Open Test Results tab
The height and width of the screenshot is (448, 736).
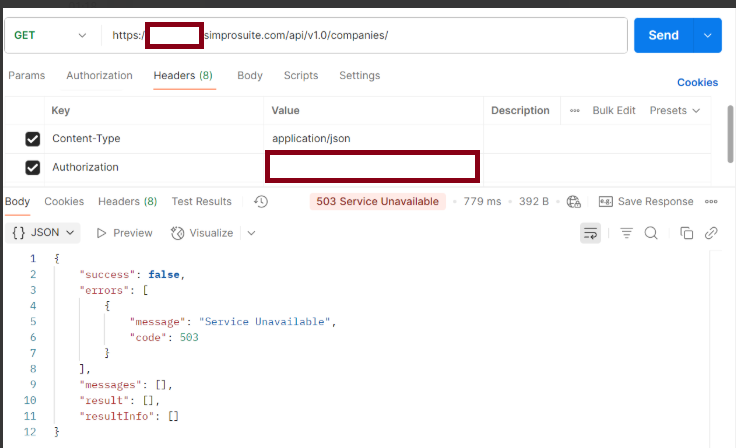(201, 201)
